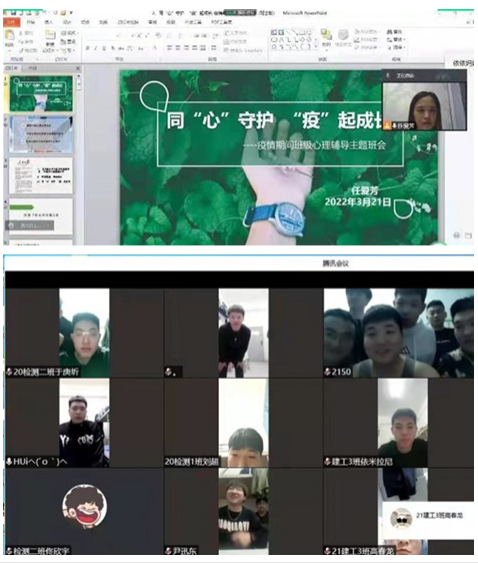The width and height of the screenshot is (478, 563).
Task: Click the date text 2022年3月21日
Action: click(358, 202)
